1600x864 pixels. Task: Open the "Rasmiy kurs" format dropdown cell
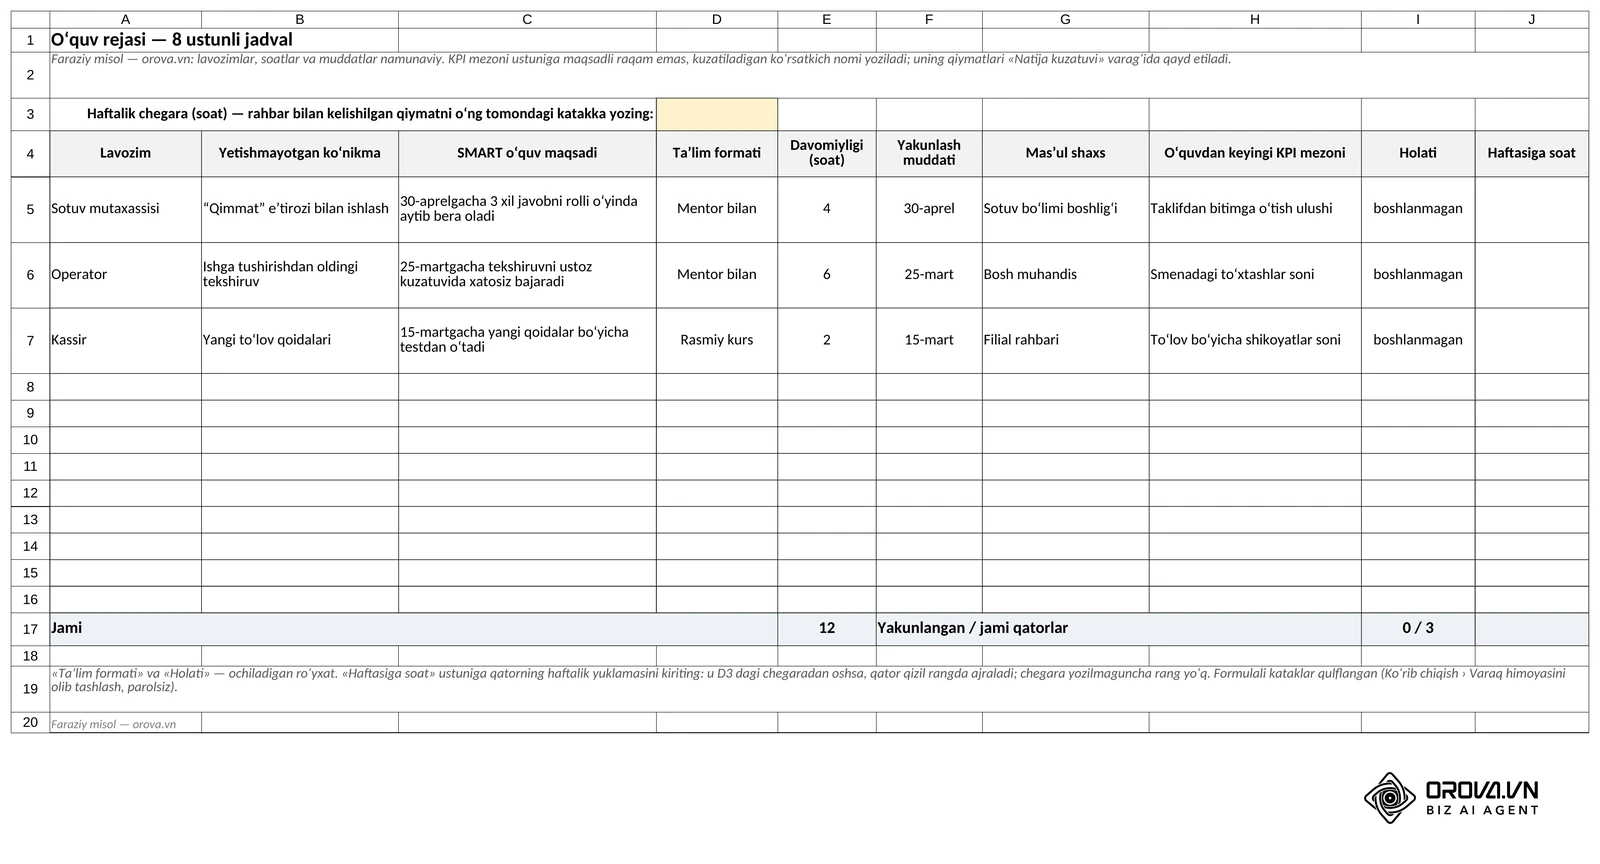click(x=716, y=340)
